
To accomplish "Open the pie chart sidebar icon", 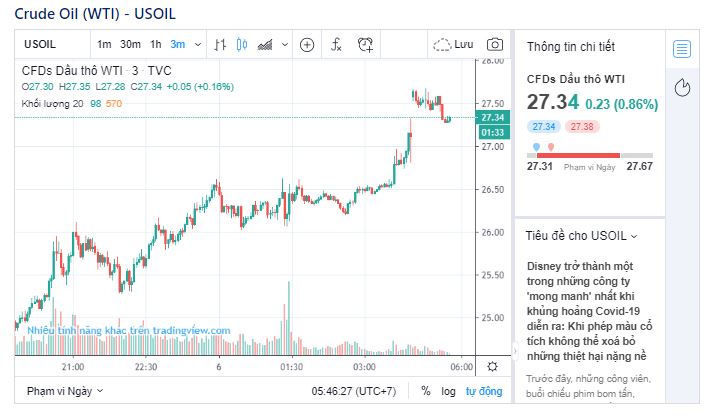I will 682,87.
